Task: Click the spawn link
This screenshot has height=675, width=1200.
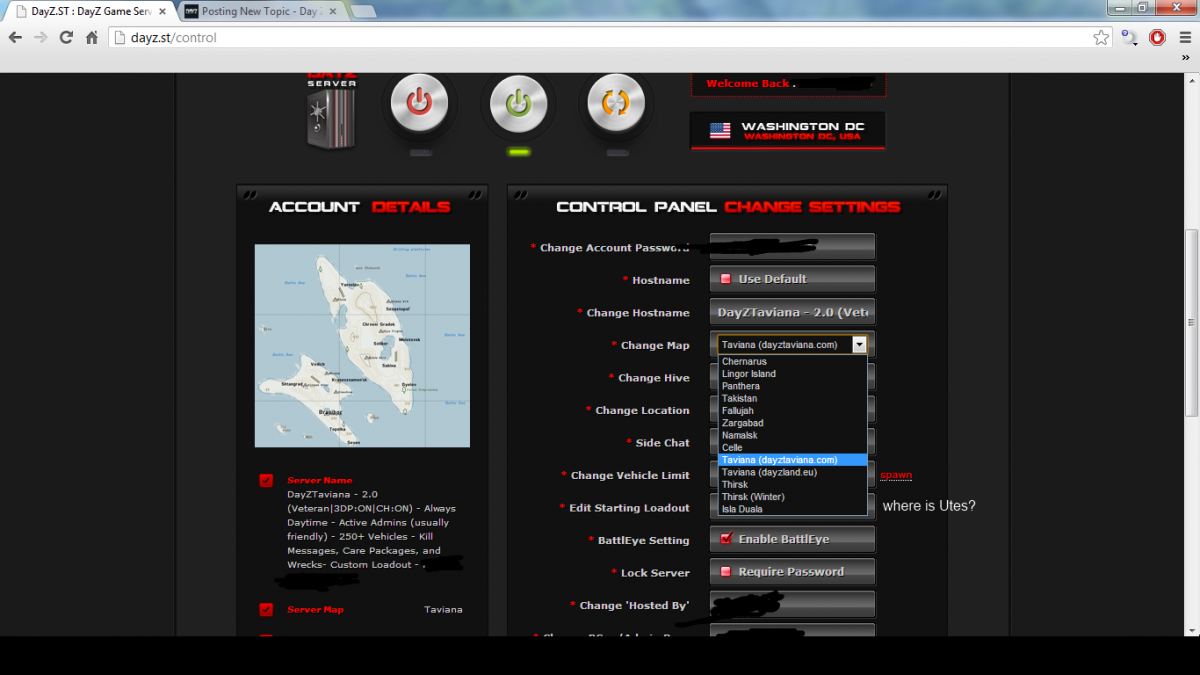Action: click(895, 475)
